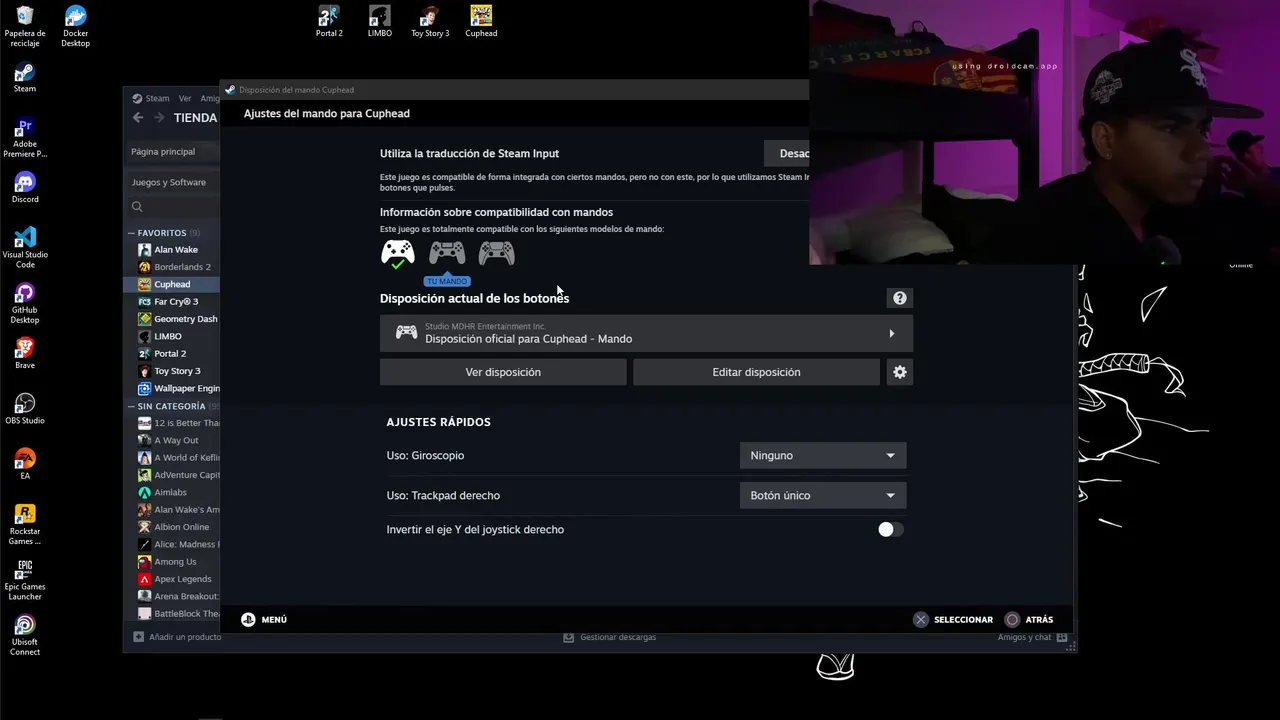Open the help question mark icon
Image resolution: width=1280 pixels, height=720 pixels.
coord(900,298)
